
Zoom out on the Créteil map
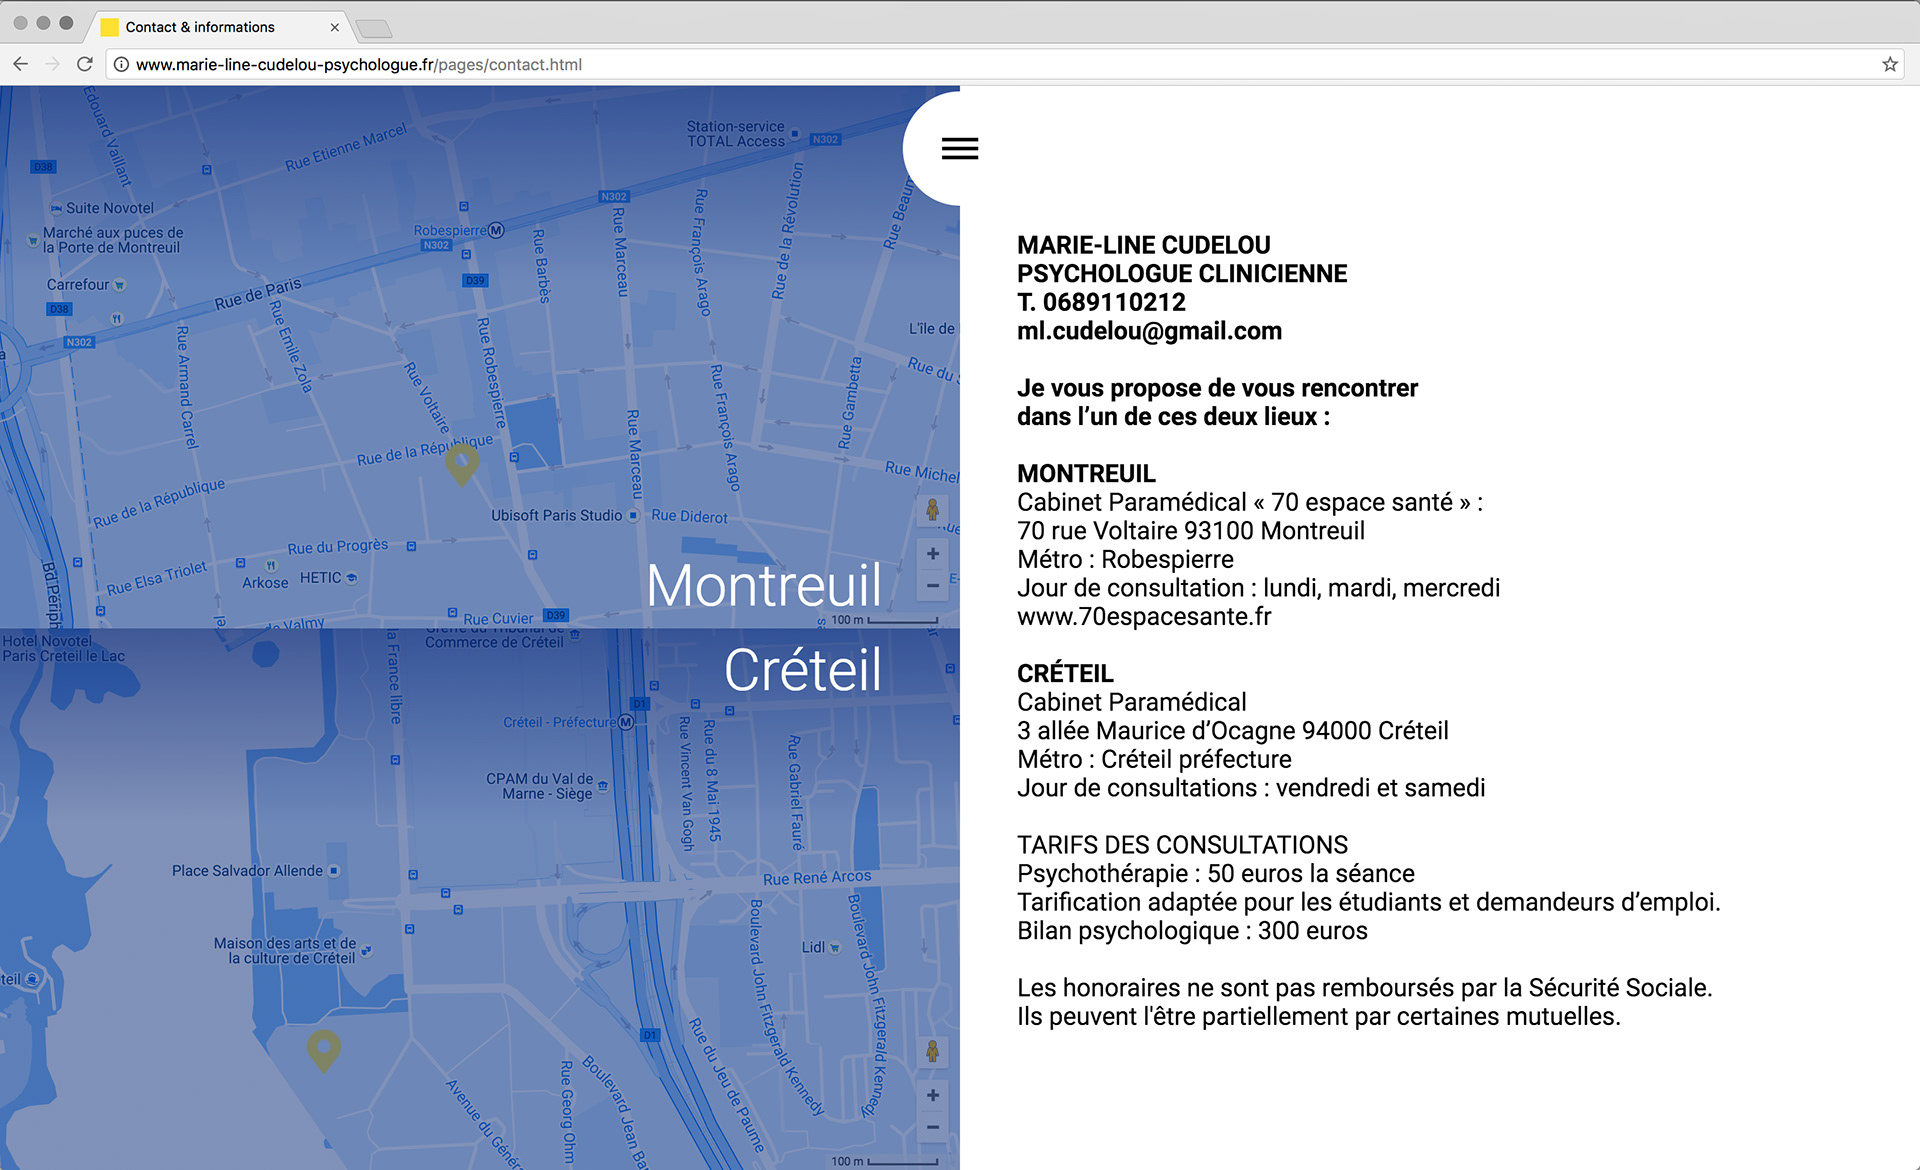[932, 1128]
